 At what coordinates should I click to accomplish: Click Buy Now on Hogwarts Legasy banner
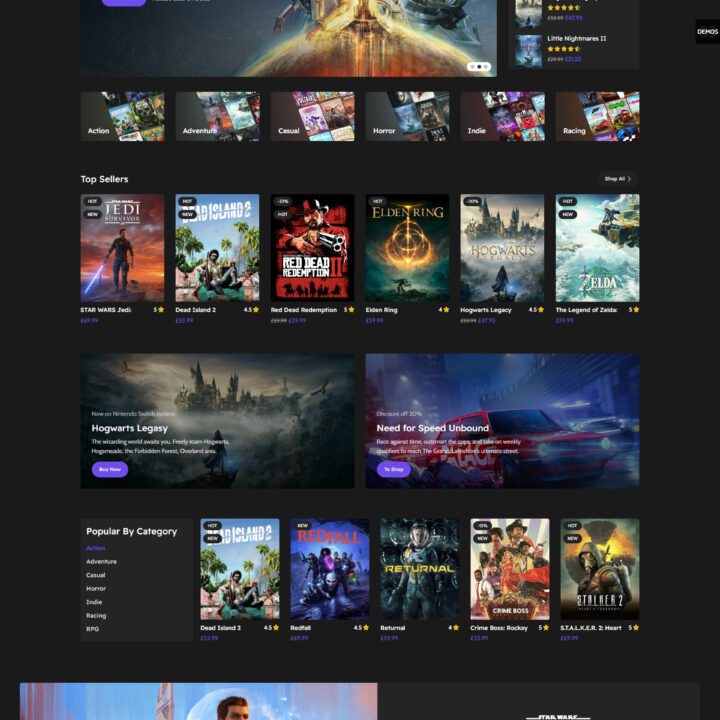[110, 469]
